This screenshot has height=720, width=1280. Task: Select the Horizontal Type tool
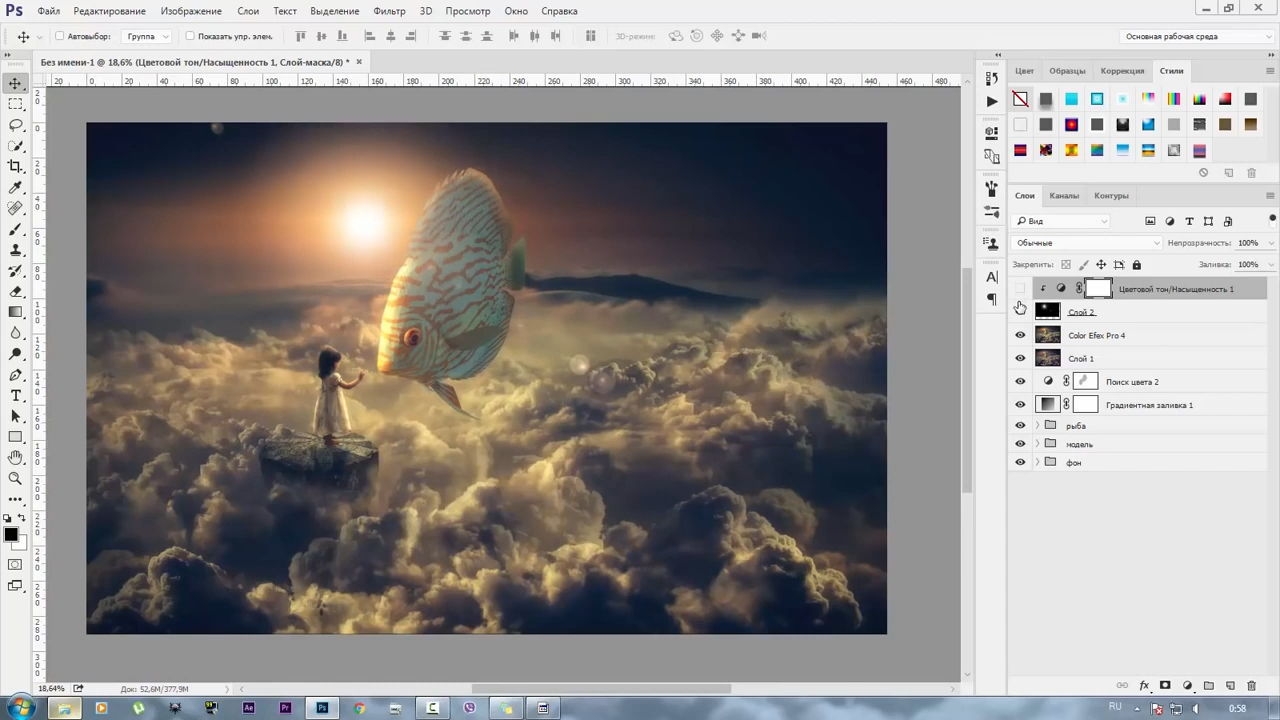[x=15, y=396]
